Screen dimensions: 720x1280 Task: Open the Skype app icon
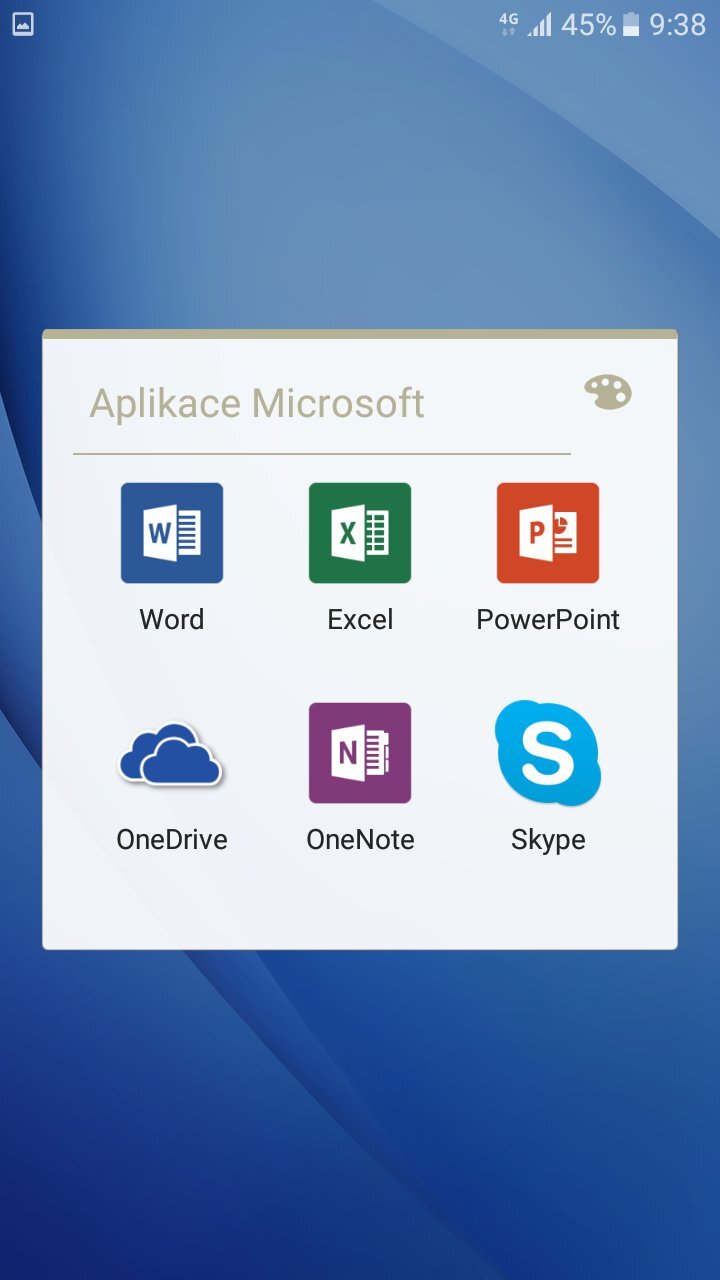548,753
